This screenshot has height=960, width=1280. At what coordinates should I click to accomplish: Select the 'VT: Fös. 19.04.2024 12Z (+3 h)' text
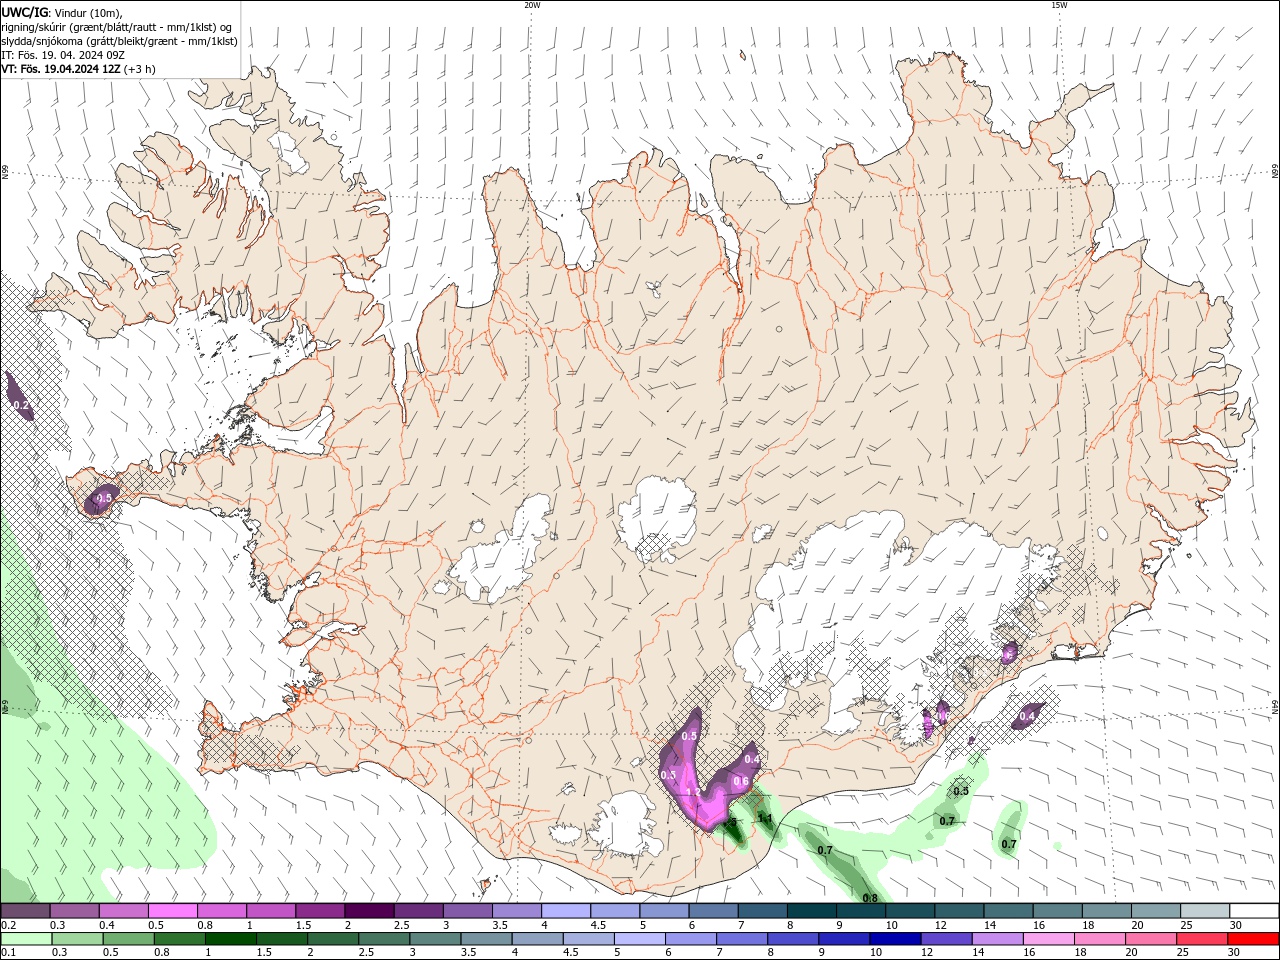pyautogui.click(x=78, y=69)
